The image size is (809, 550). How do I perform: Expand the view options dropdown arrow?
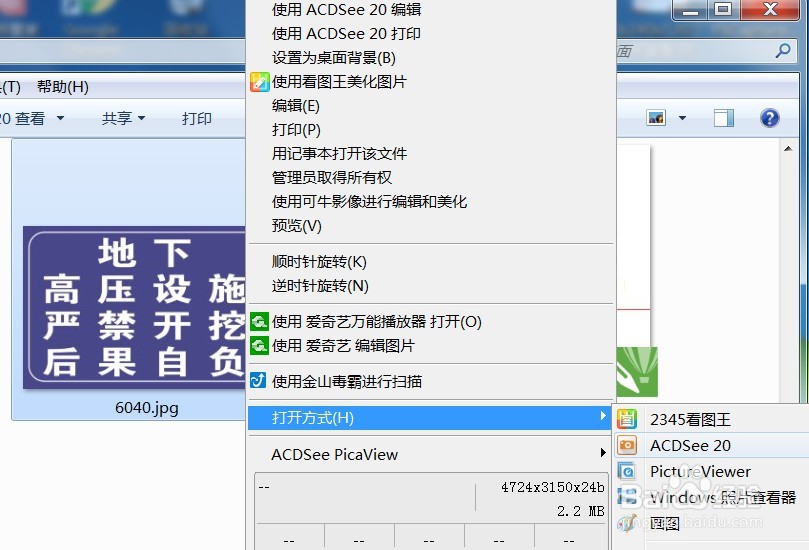(x=682, y=118)
